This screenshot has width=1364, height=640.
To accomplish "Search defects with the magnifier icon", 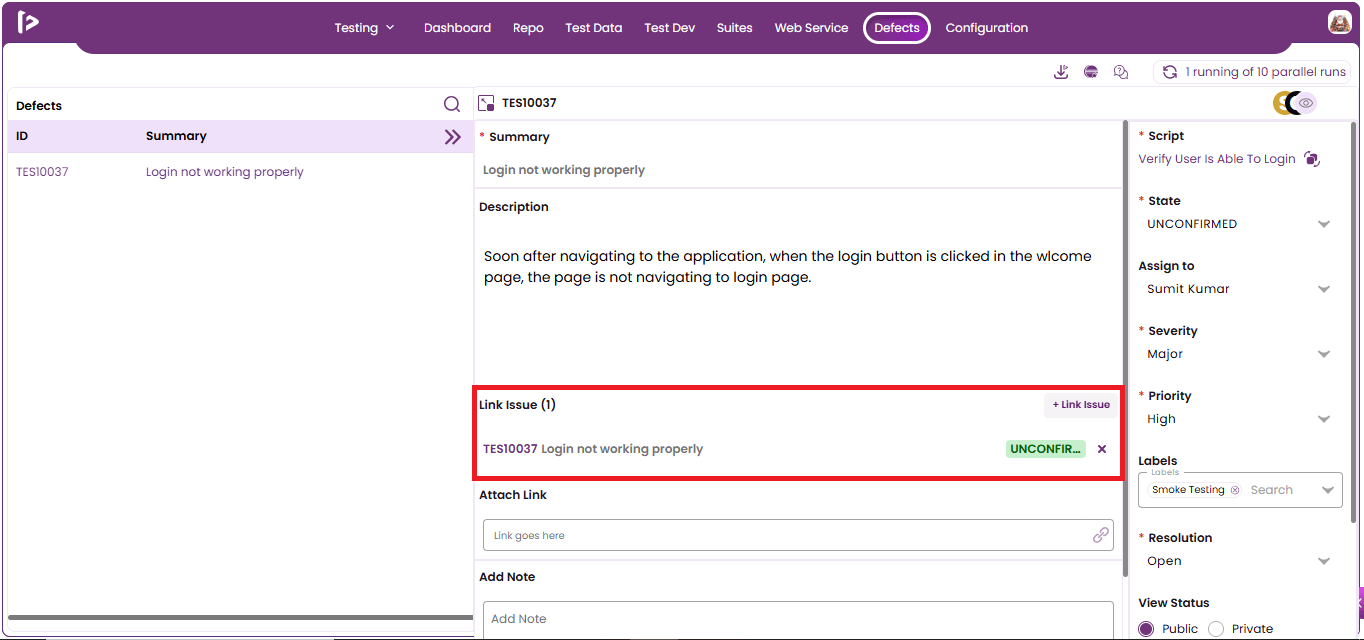I will click(x=452, y=105).
